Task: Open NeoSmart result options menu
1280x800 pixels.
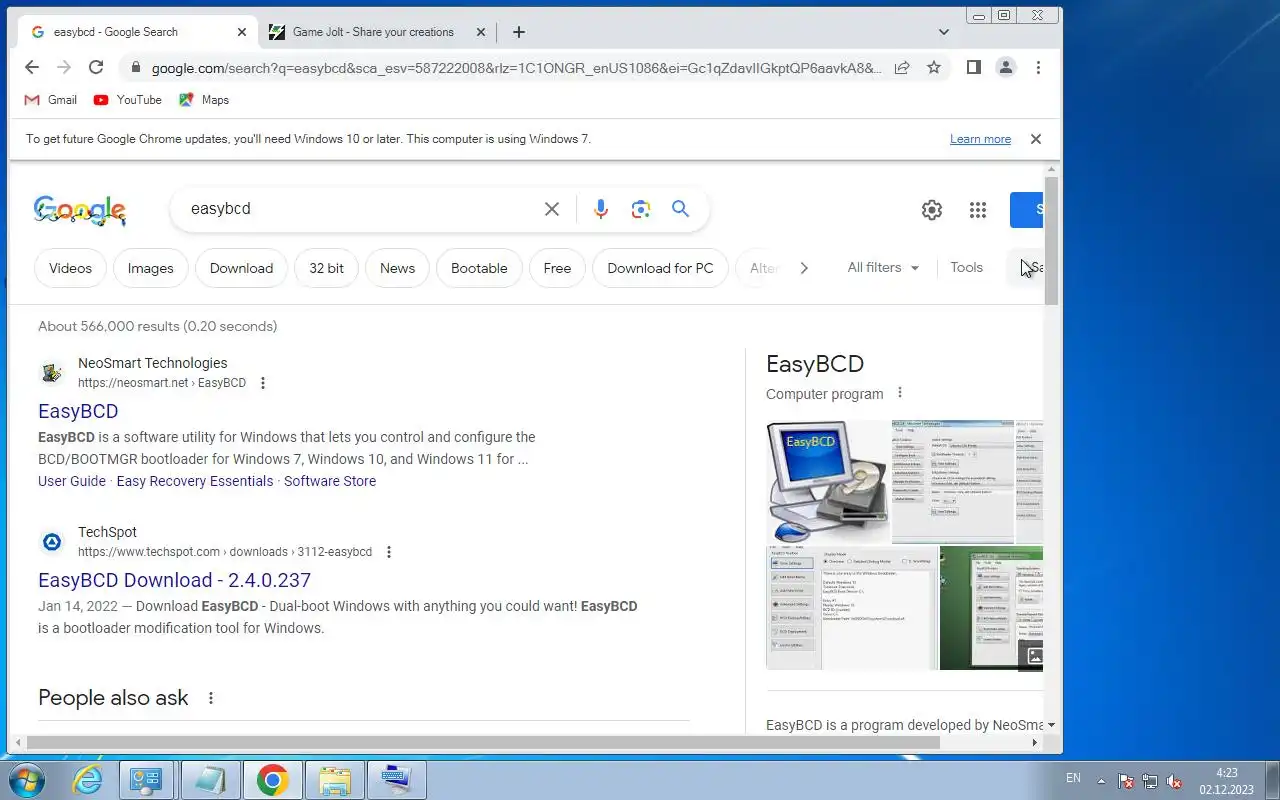Action: tap(263, 383)
